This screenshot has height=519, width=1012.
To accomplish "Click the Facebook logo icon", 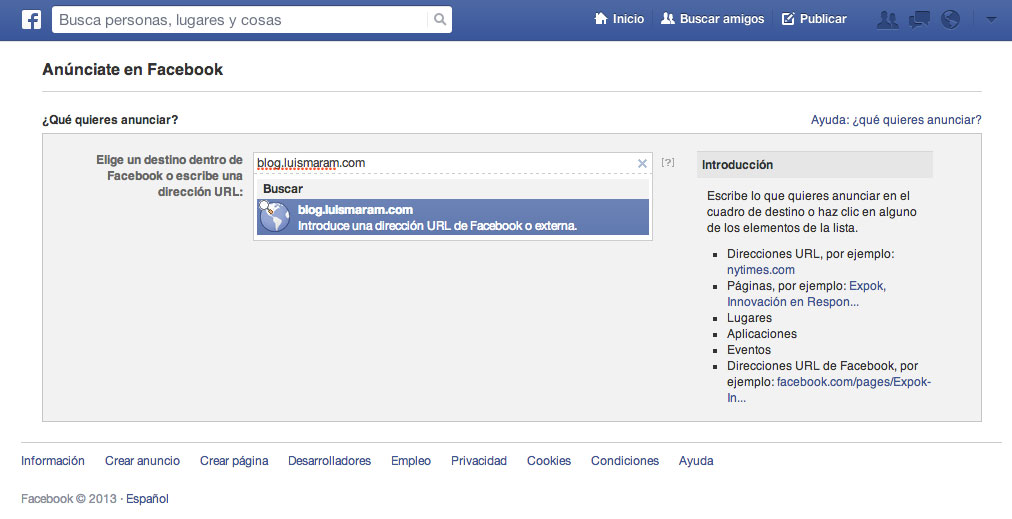I will 31,19.
